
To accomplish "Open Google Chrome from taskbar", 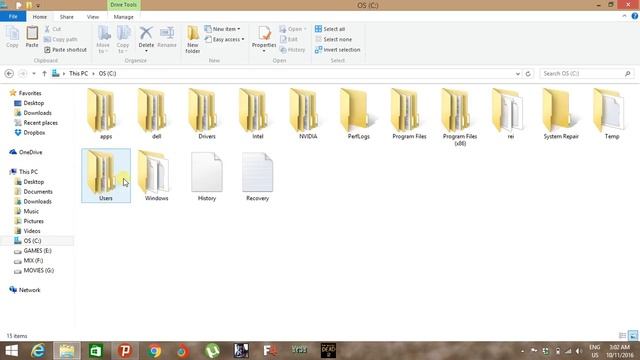I will 154,351.
